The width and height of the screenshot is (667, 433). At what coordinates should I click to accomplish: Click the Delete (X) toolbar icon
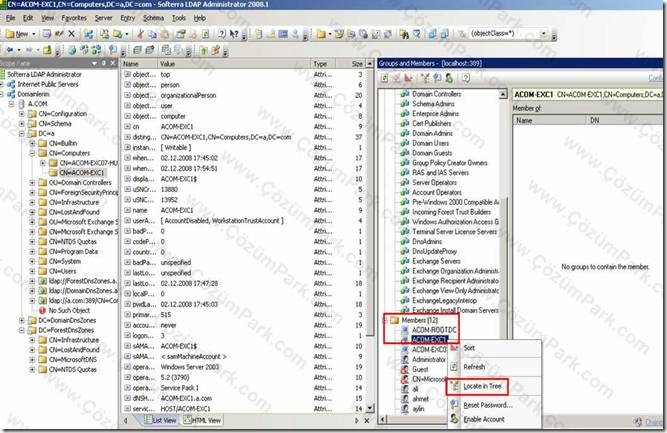pos(71,34)
